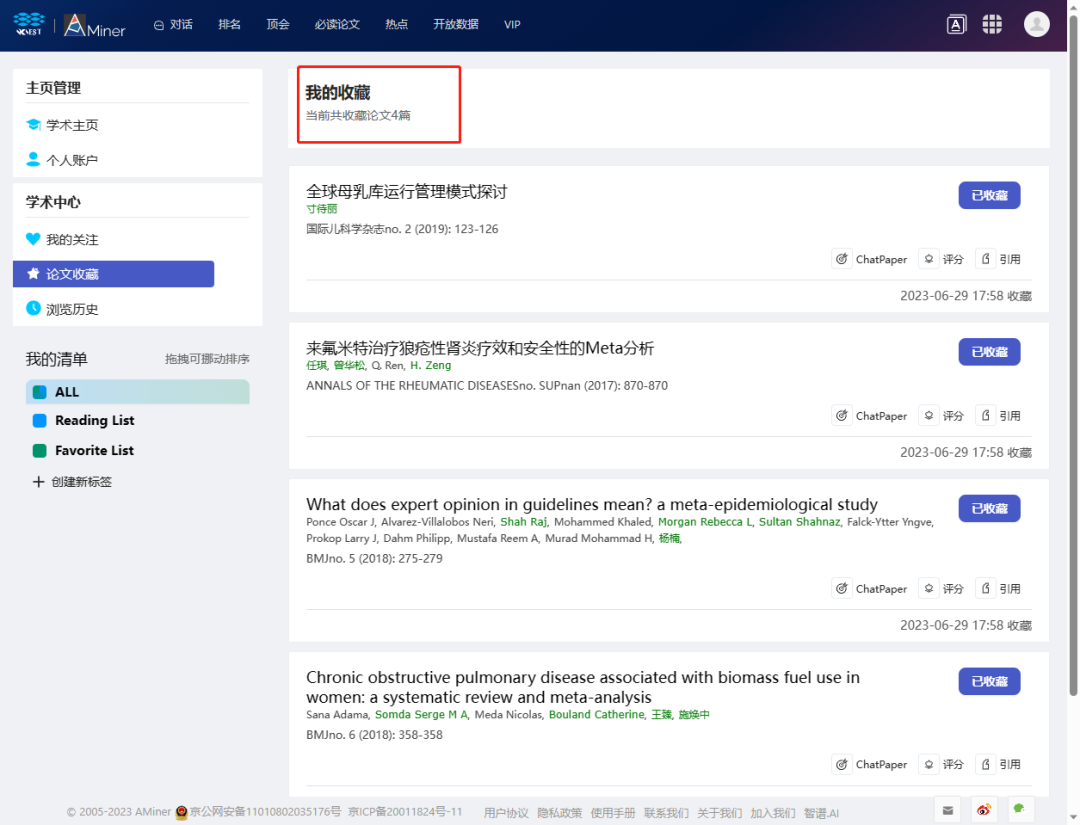The image size is (1080, 825).
Task: Open 排名 in top navigation
Action: [229, 25]
